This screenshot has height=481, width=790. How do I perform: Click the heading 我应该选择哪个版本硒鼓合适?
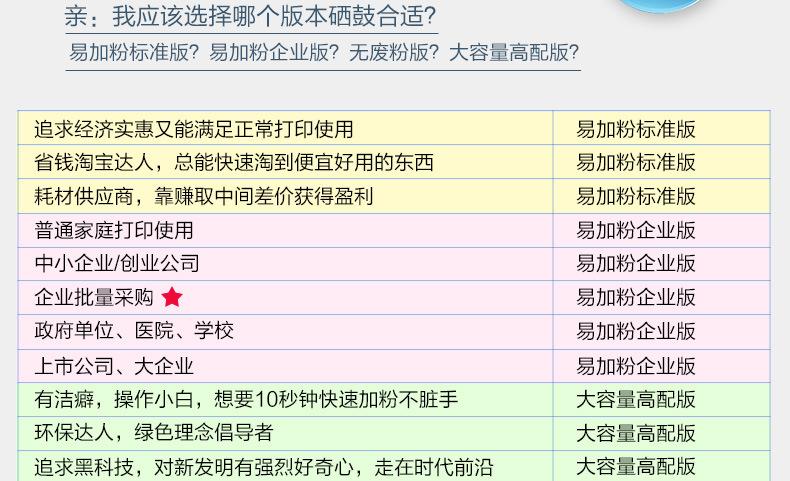click(274, 17)
